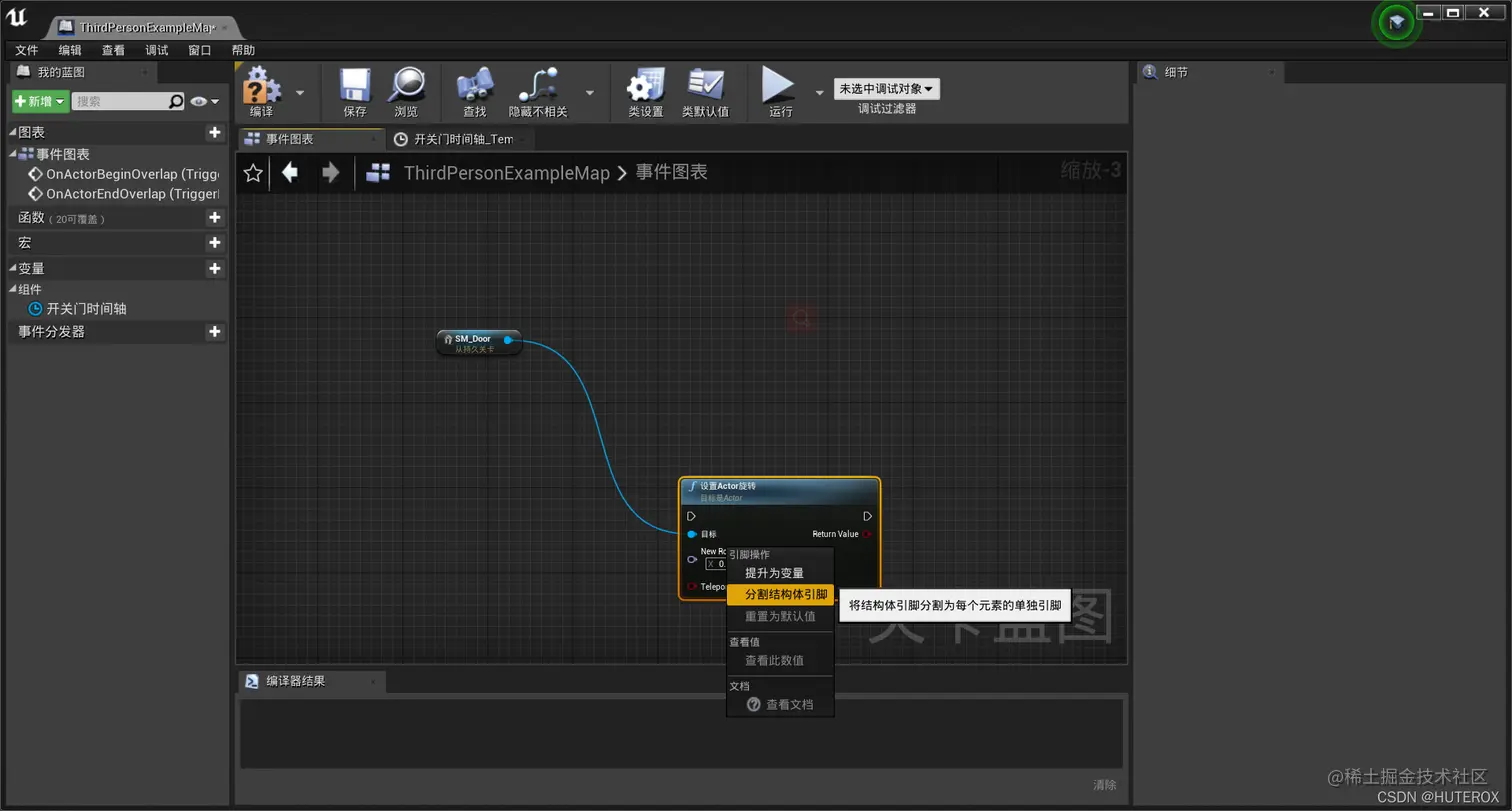
Task: Click the 浏览 (Browse) magnifier icon
Action: point(406,85)
